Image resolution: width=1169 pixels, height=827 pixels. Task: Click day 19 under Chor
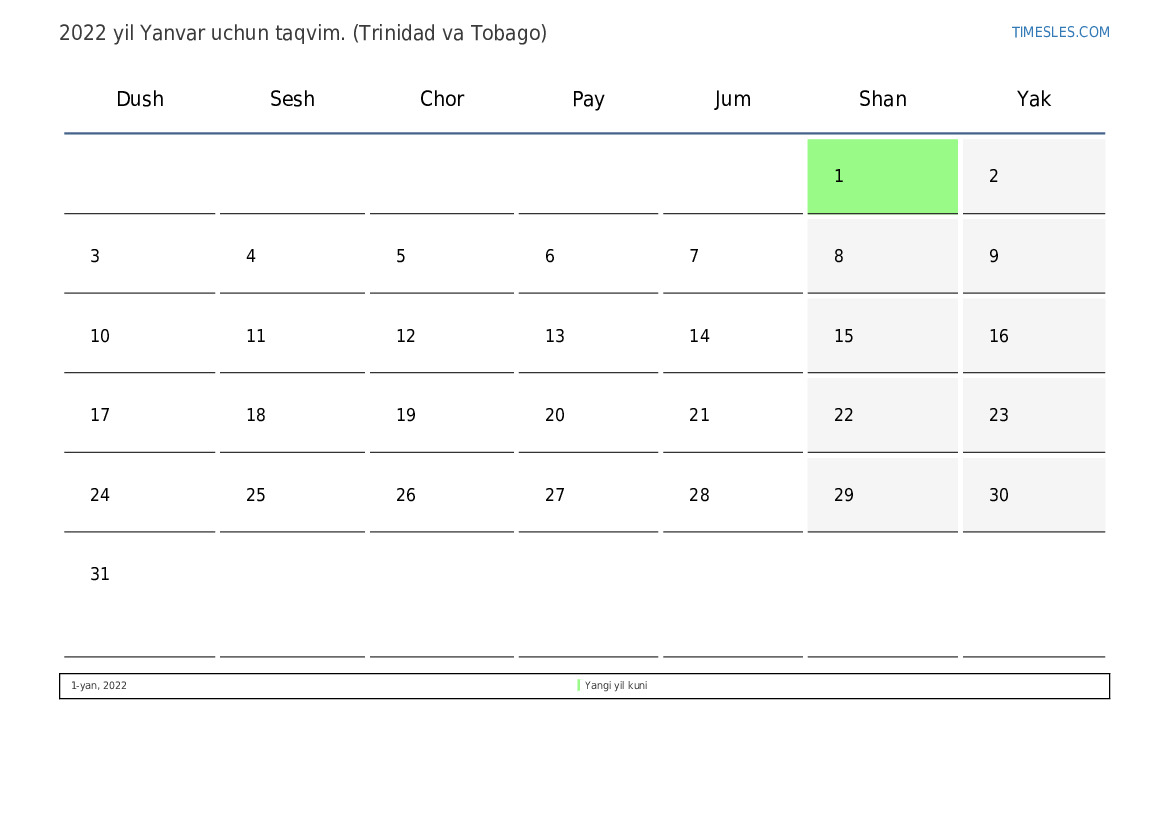tap(441, 415)
